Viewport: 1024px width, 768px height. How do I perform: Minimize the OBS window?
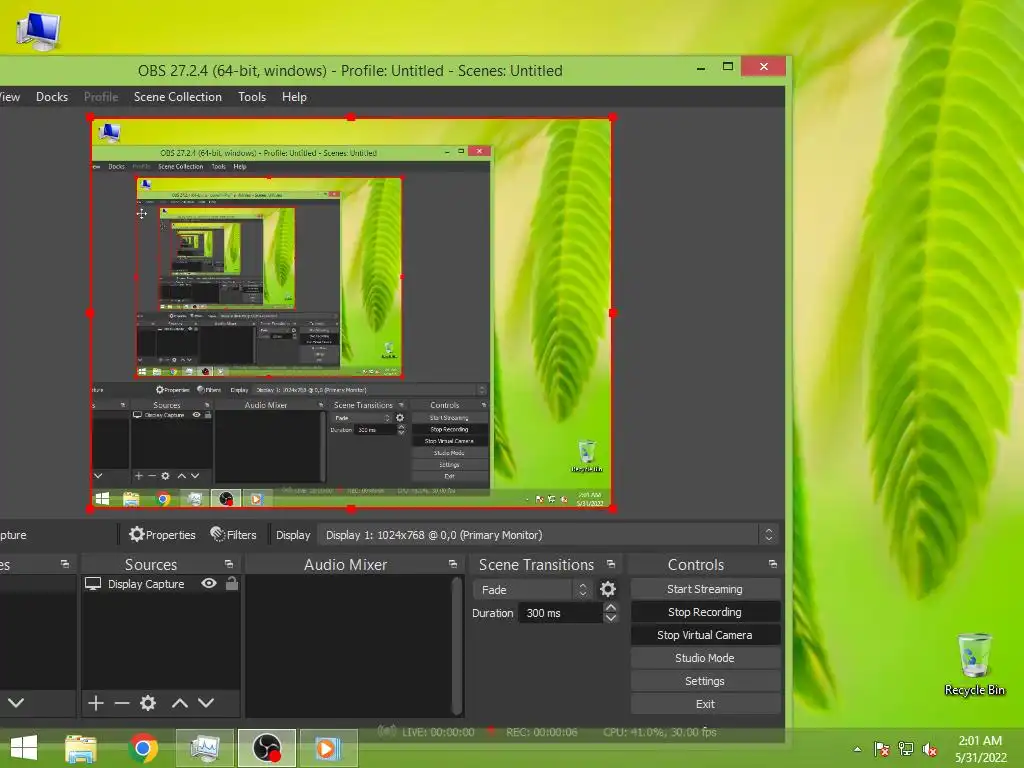[x=701, y=67]
